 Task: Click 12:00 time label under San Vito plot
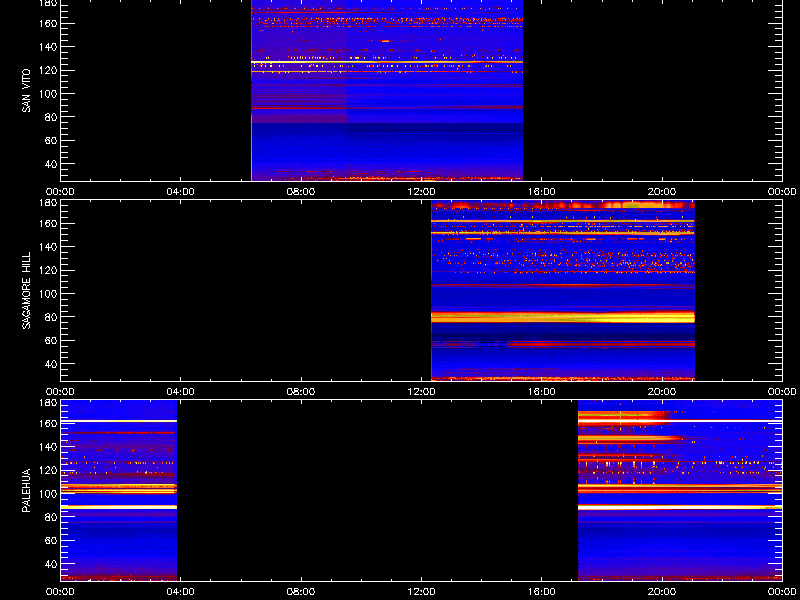click(x=421, y=192)
